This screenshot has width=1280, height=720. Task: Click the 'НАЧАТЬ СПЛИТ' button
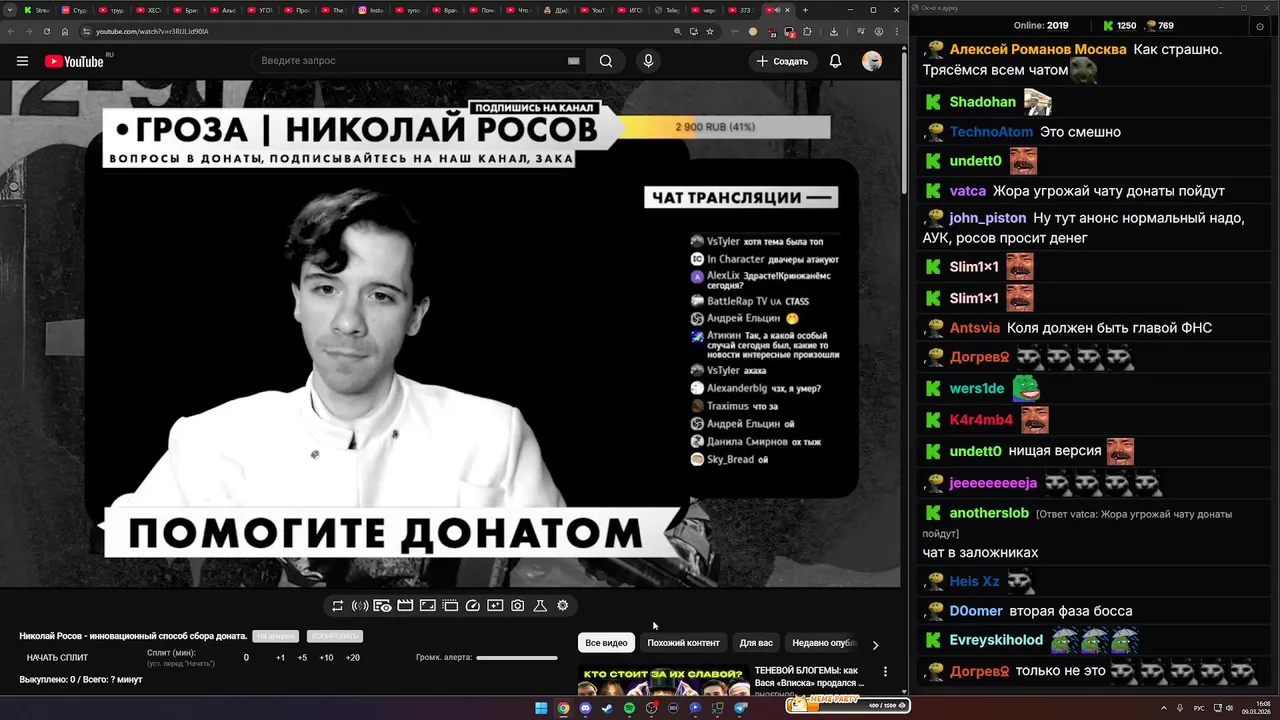click(x=57, y=658)
